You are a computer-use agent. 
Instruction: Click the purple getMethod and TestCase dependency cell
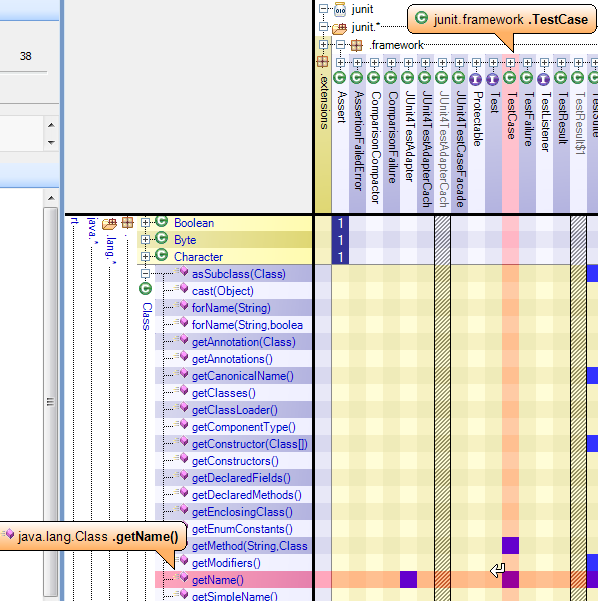pos(510,545)
